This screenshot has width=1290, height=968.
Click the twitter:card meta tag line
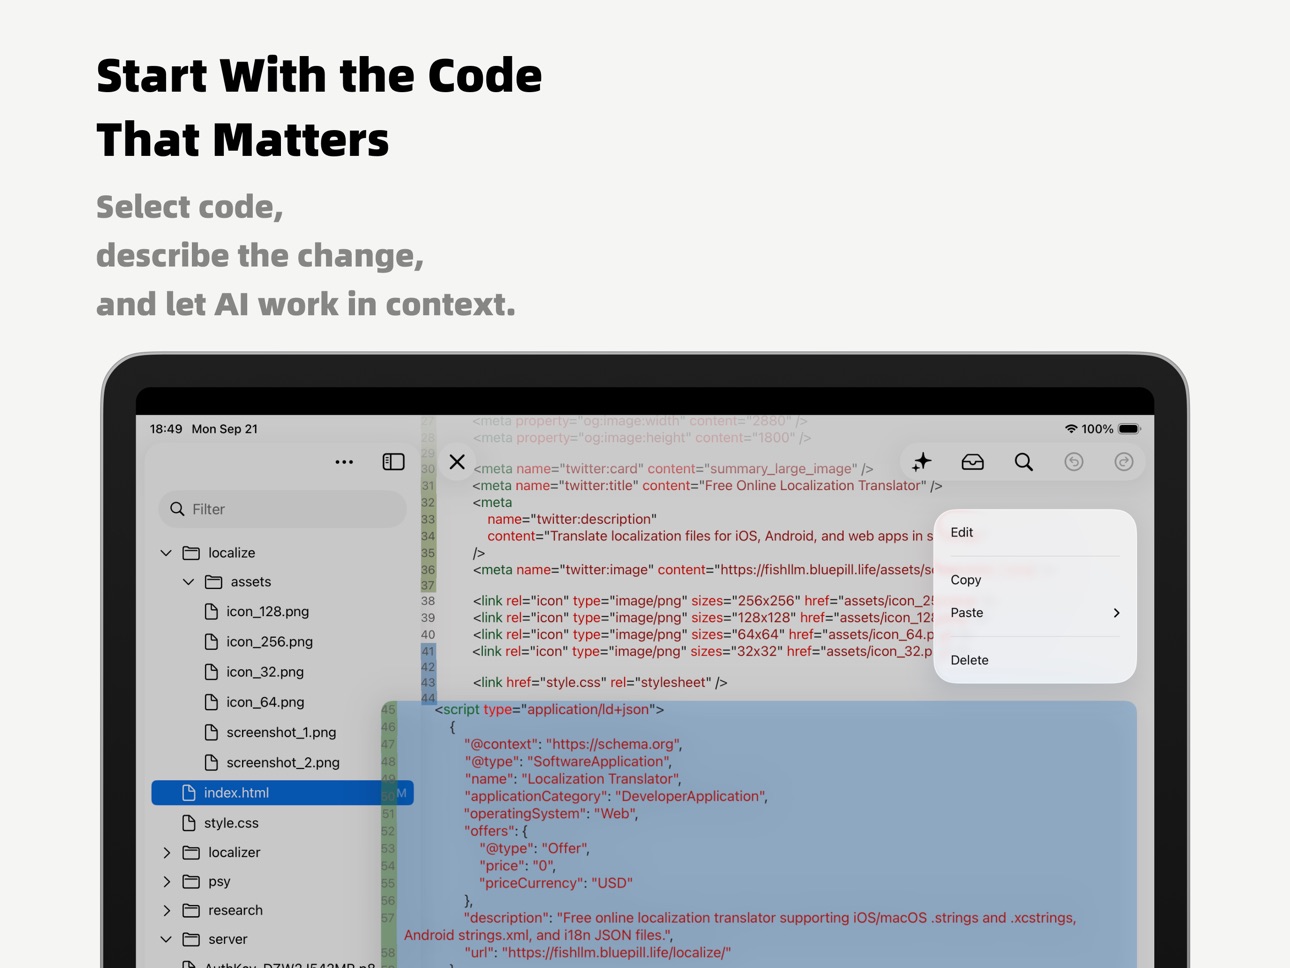[673, 469]
